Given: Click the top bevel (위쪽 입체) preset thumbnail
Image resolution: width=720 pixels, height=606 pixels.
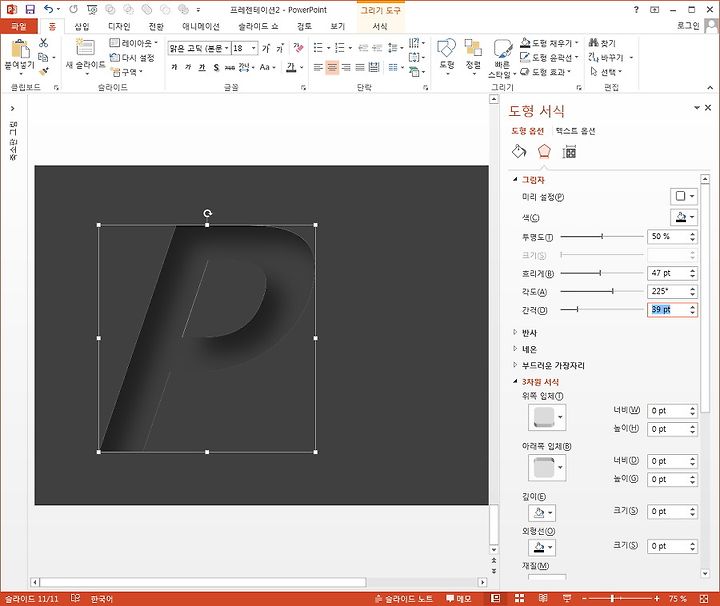Looking at the screenshot, I should [x=547, y=417].
